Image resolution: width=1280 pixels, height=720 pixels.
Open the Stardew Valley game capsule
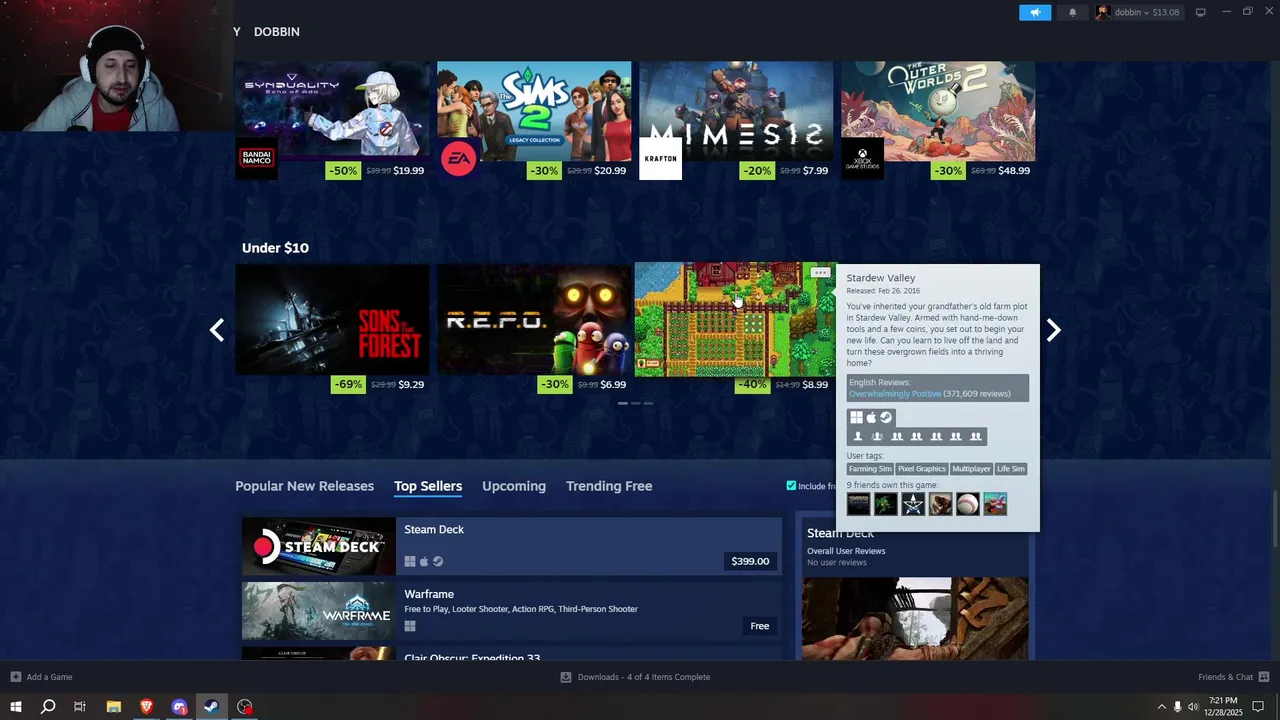pyautogui.click(x=735, y=320)
